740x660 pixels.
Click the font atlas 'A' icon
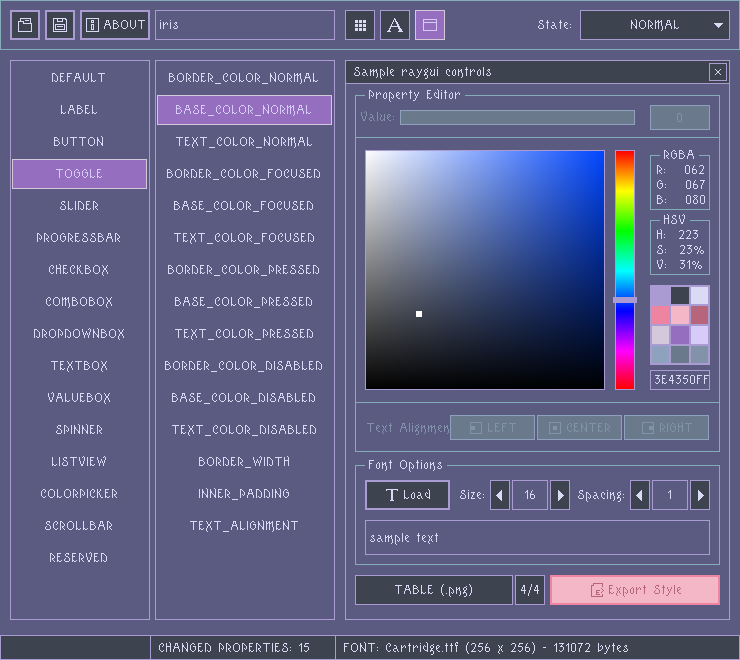coord(395,25)
